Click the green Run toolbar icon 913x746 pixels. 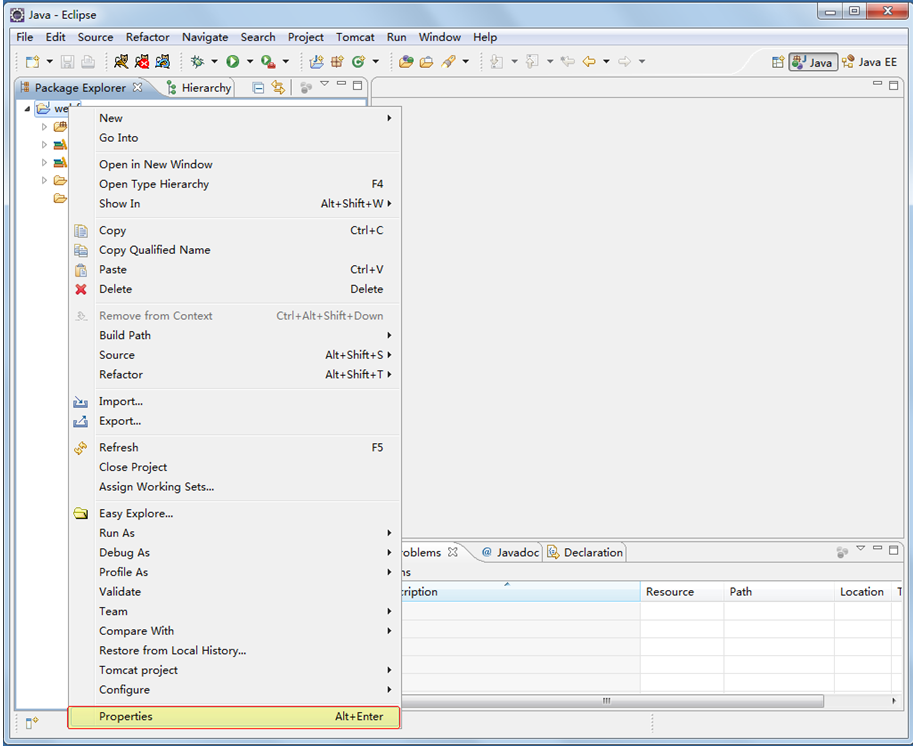pos(233,61)
